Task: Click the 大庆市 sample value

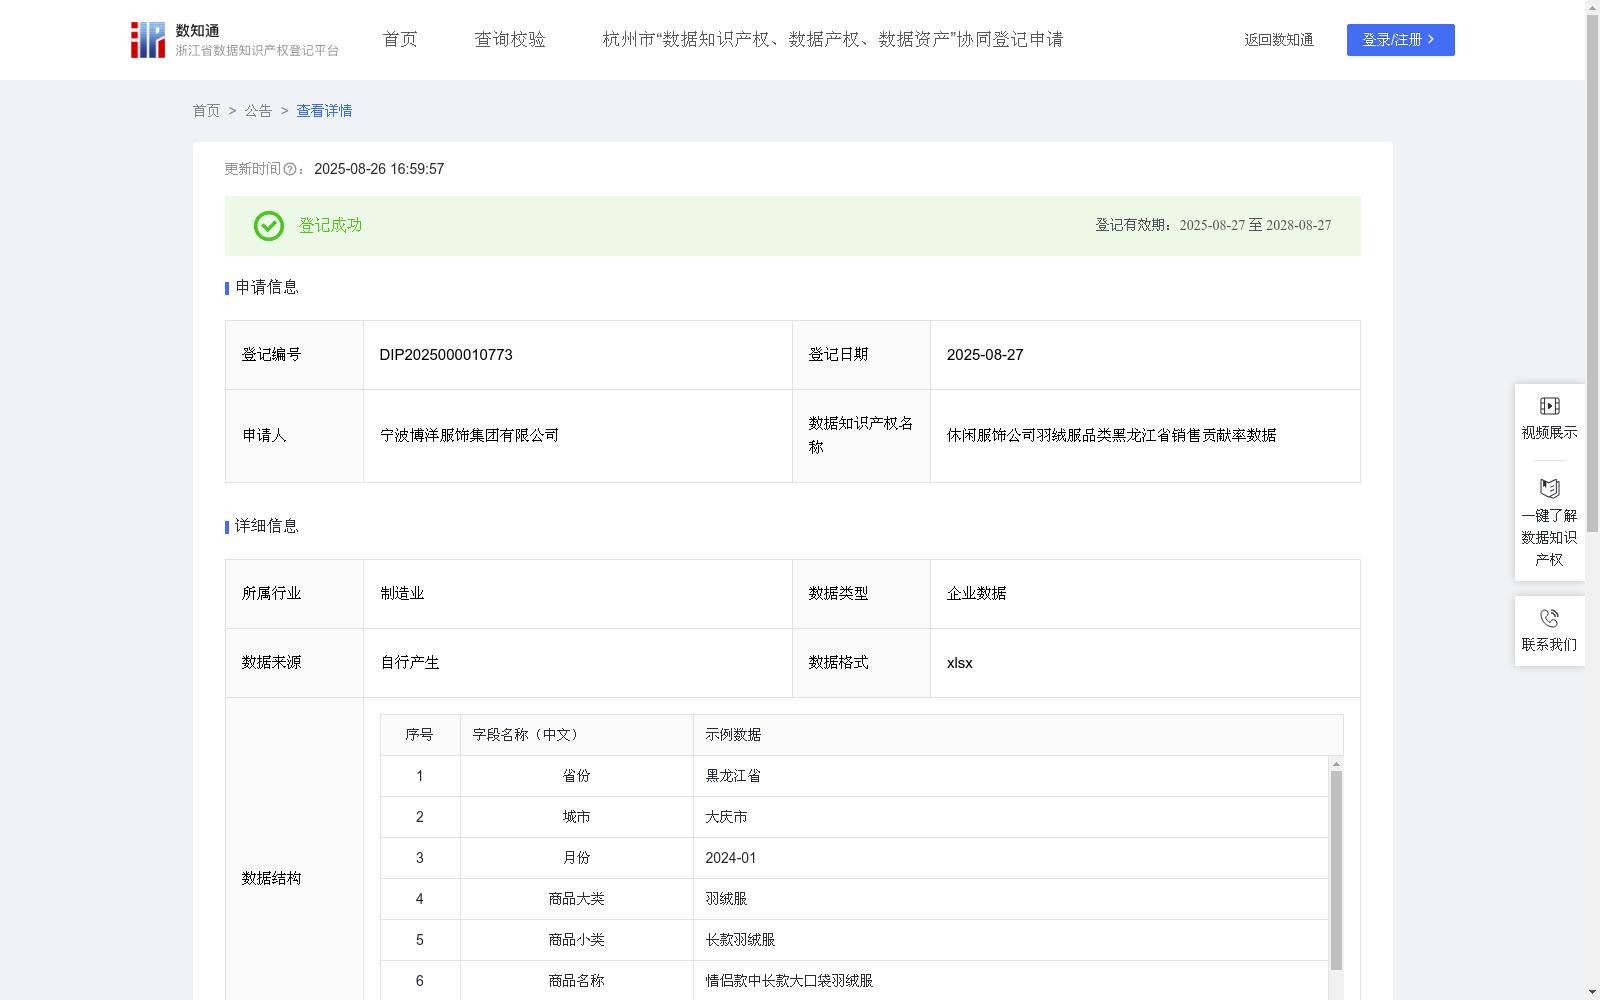Action: [x=726, y=817]
